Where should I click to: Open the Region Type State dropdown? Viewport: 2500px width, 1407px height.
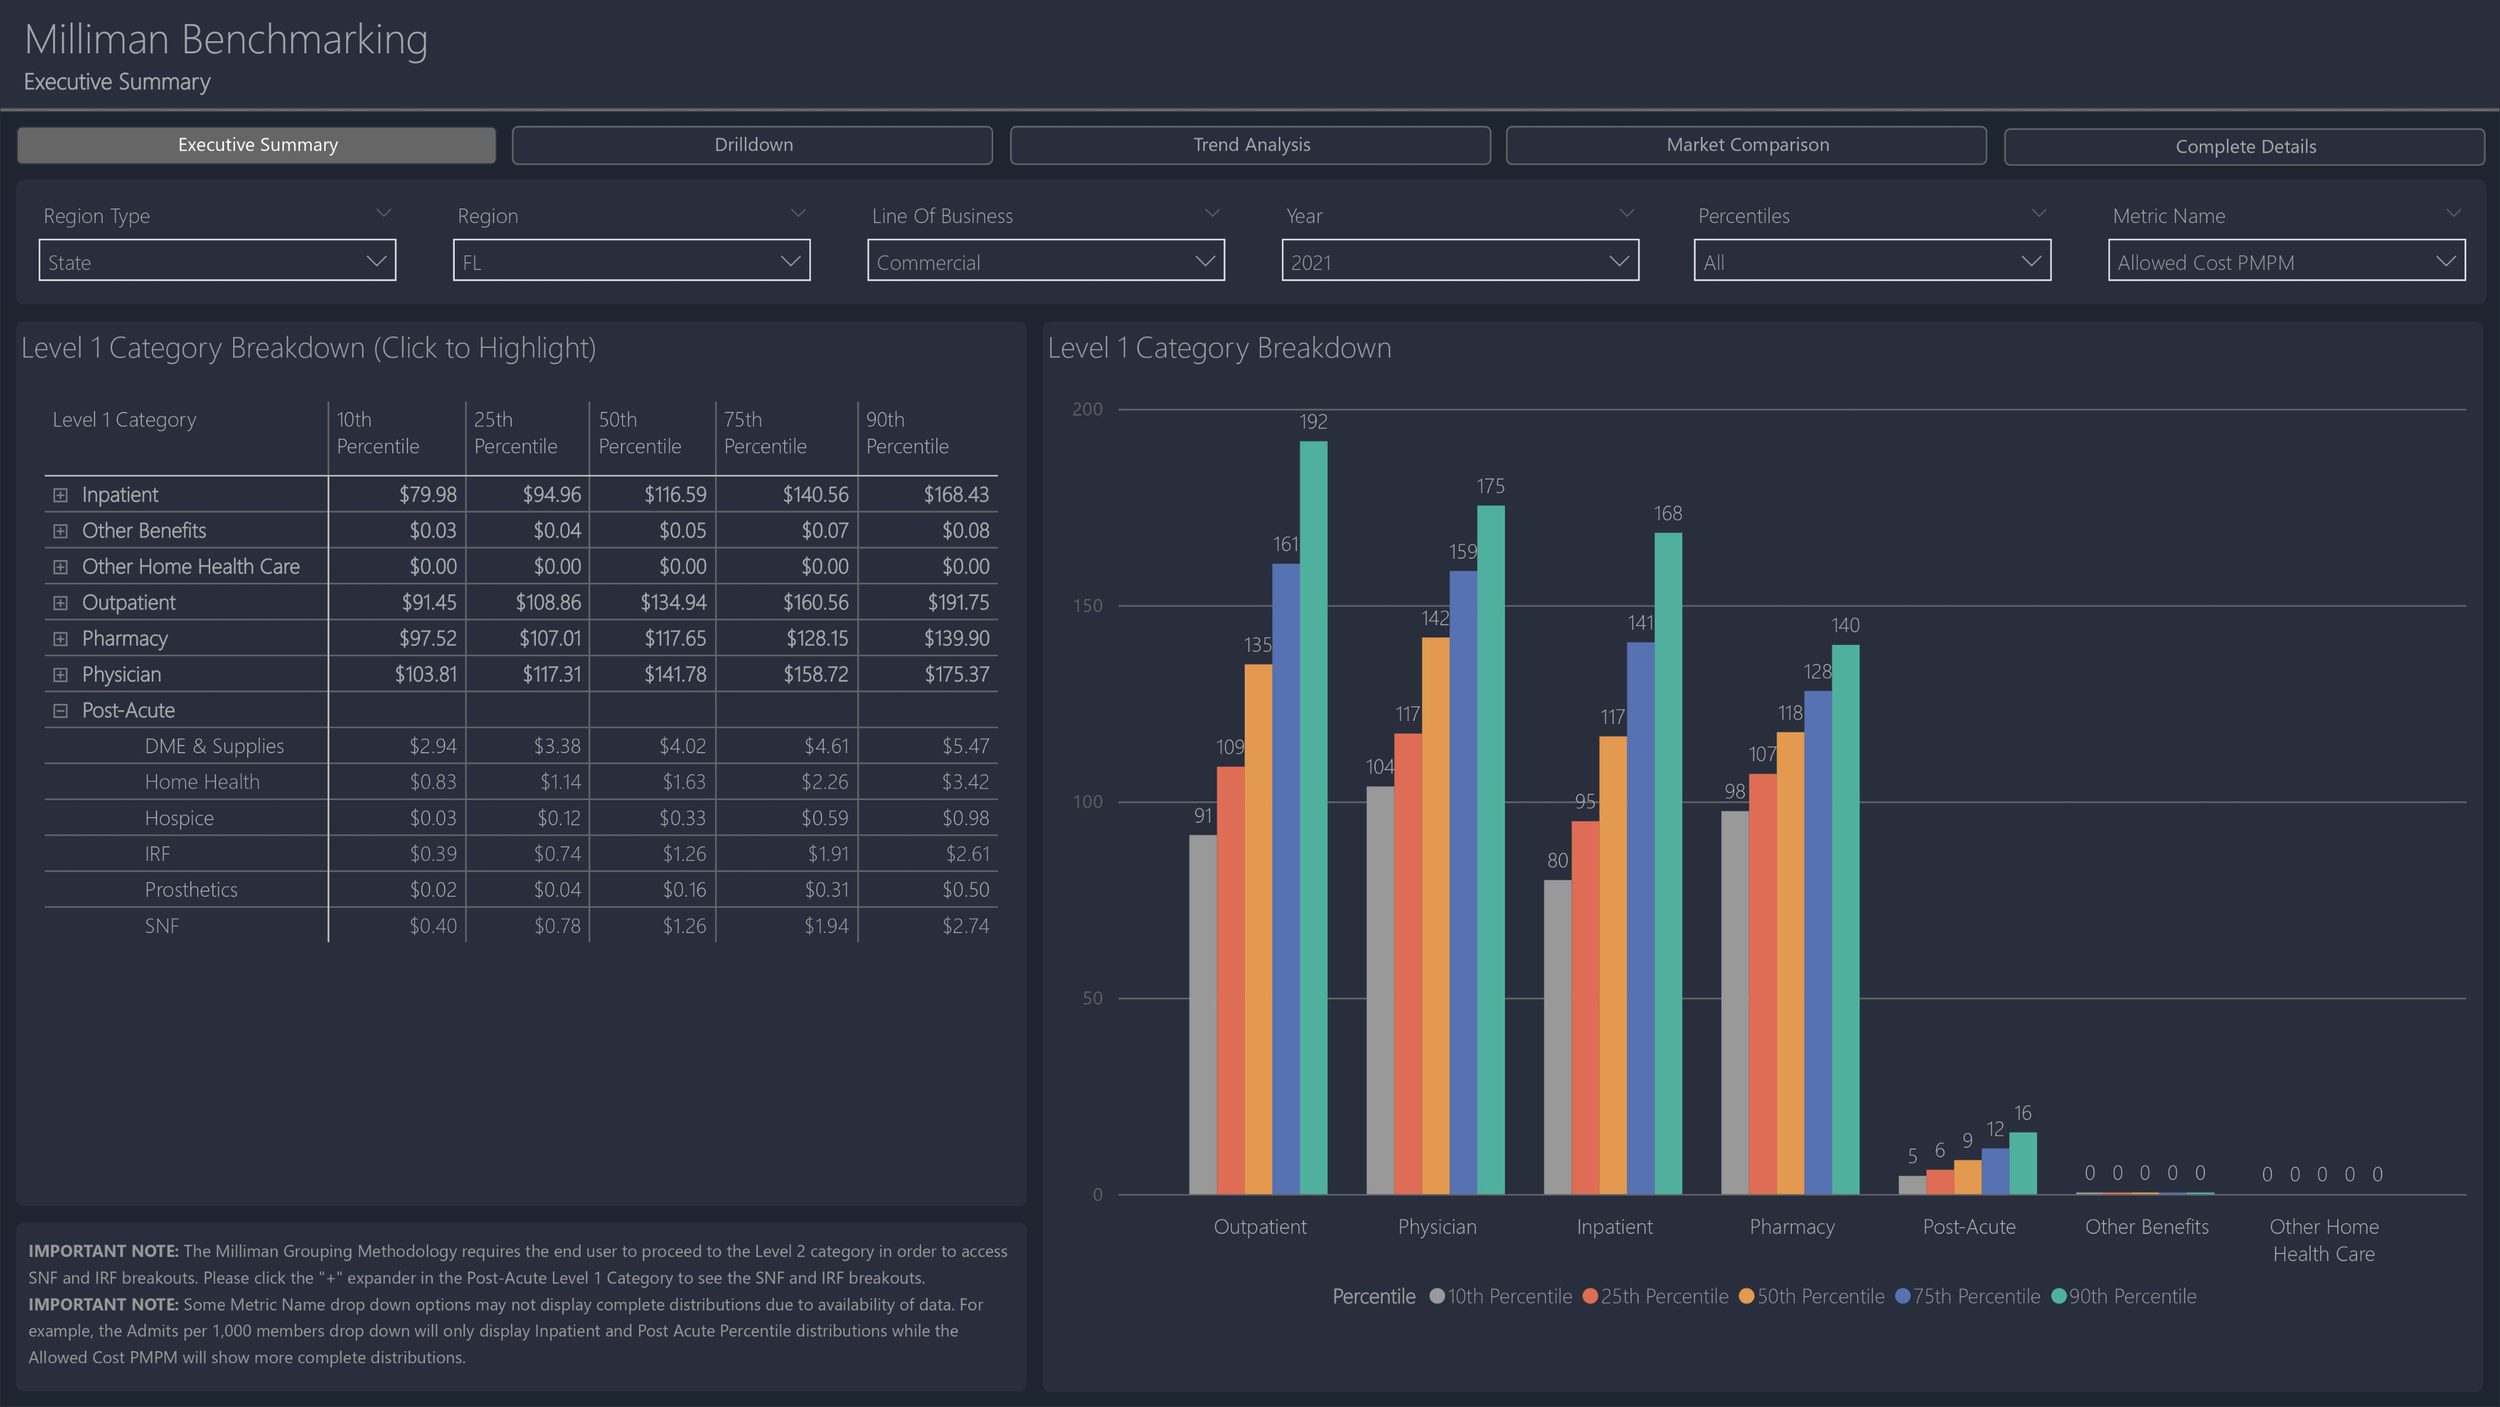tap(217, 261)
